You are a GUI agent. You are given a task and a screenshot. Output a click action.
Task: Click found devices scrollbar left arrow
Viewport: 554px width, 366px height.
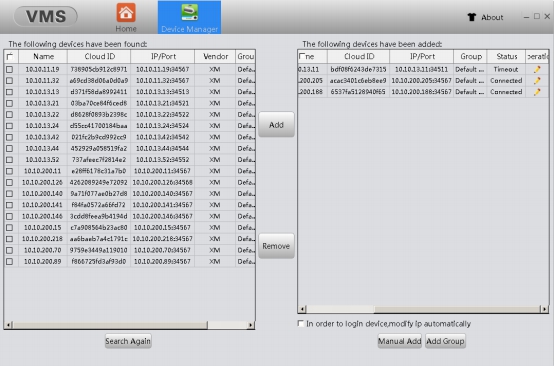point(8,325)
